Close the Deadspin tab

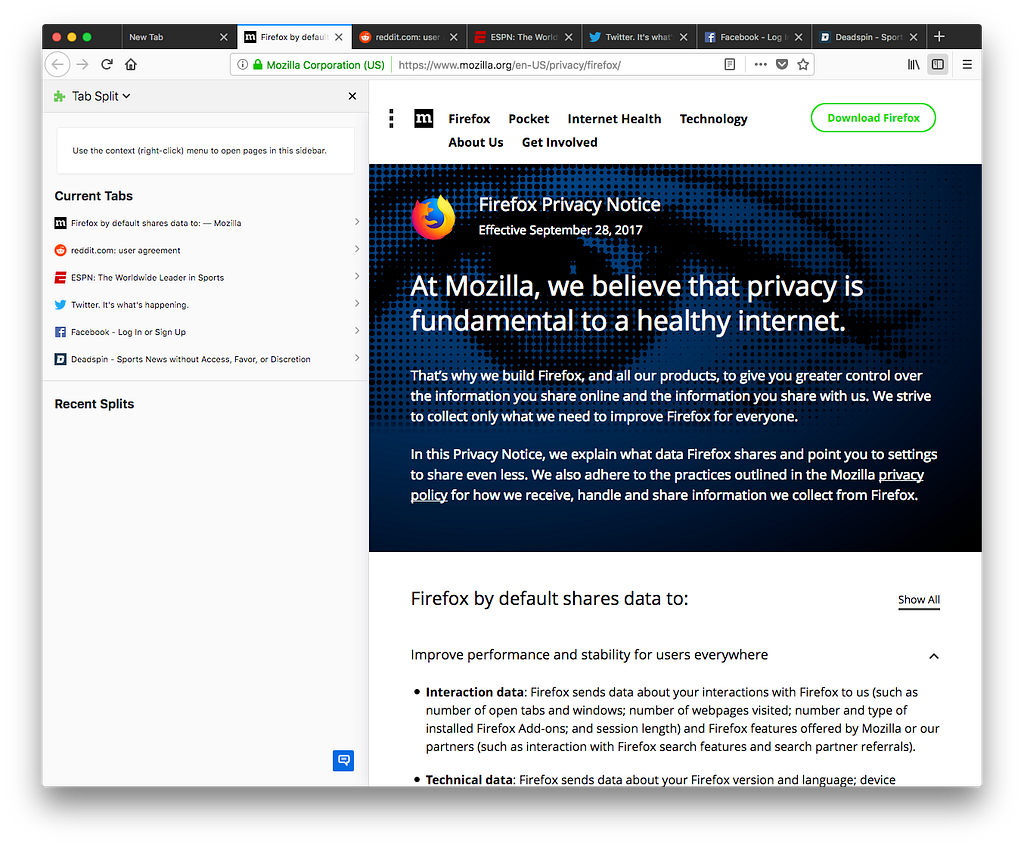(914, 37)
